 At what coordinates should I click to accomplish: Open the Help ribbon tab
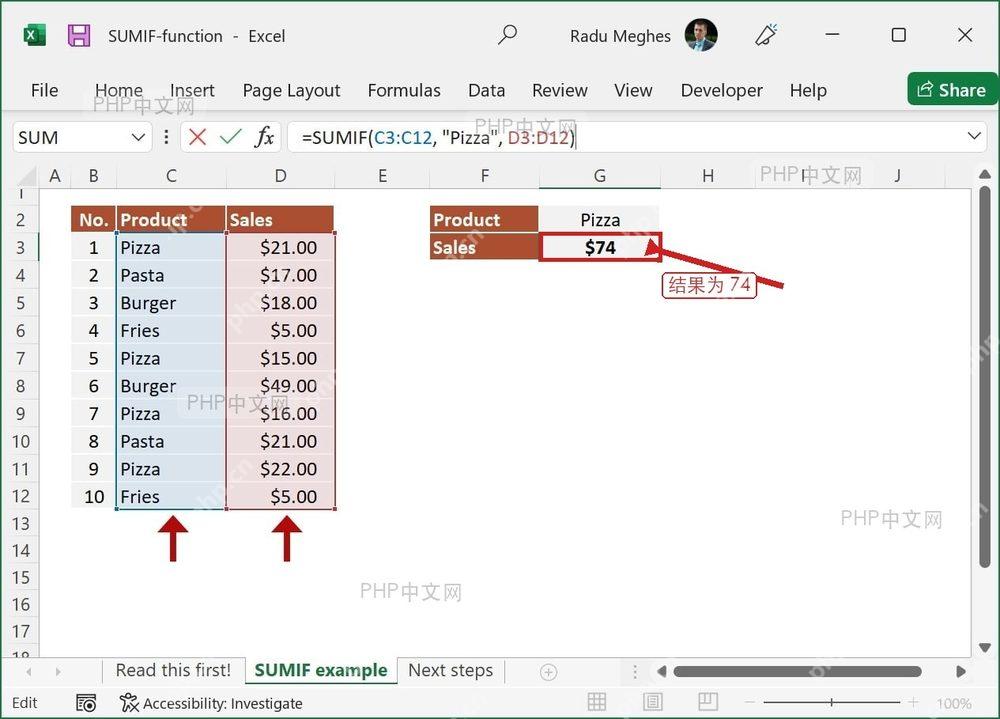(808, 91)
